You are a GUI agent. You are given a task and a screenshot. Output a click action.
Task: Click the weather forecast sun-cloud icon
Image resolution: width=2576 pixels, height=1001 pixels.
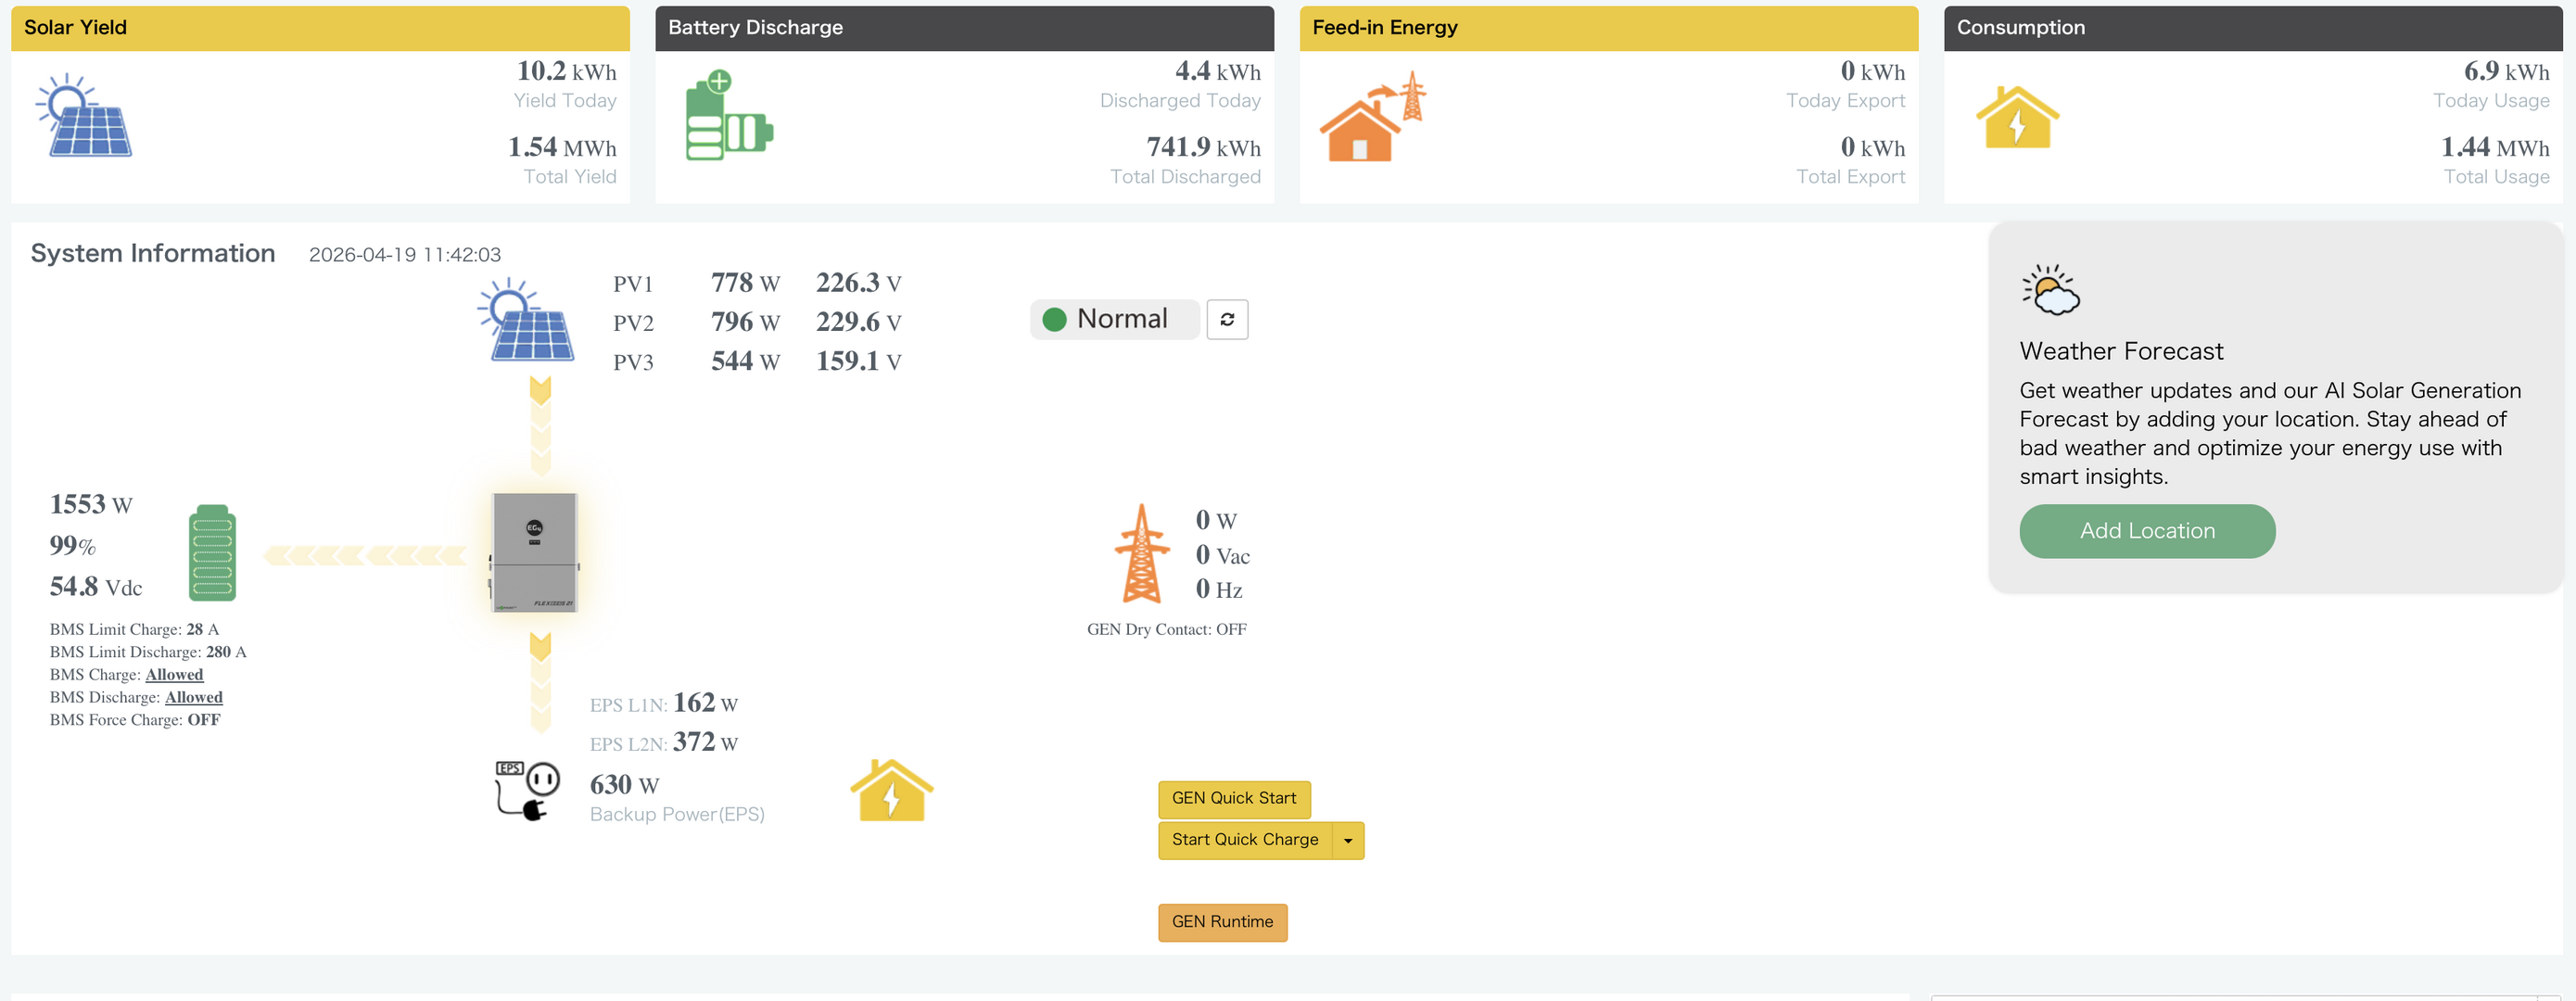2049,290
